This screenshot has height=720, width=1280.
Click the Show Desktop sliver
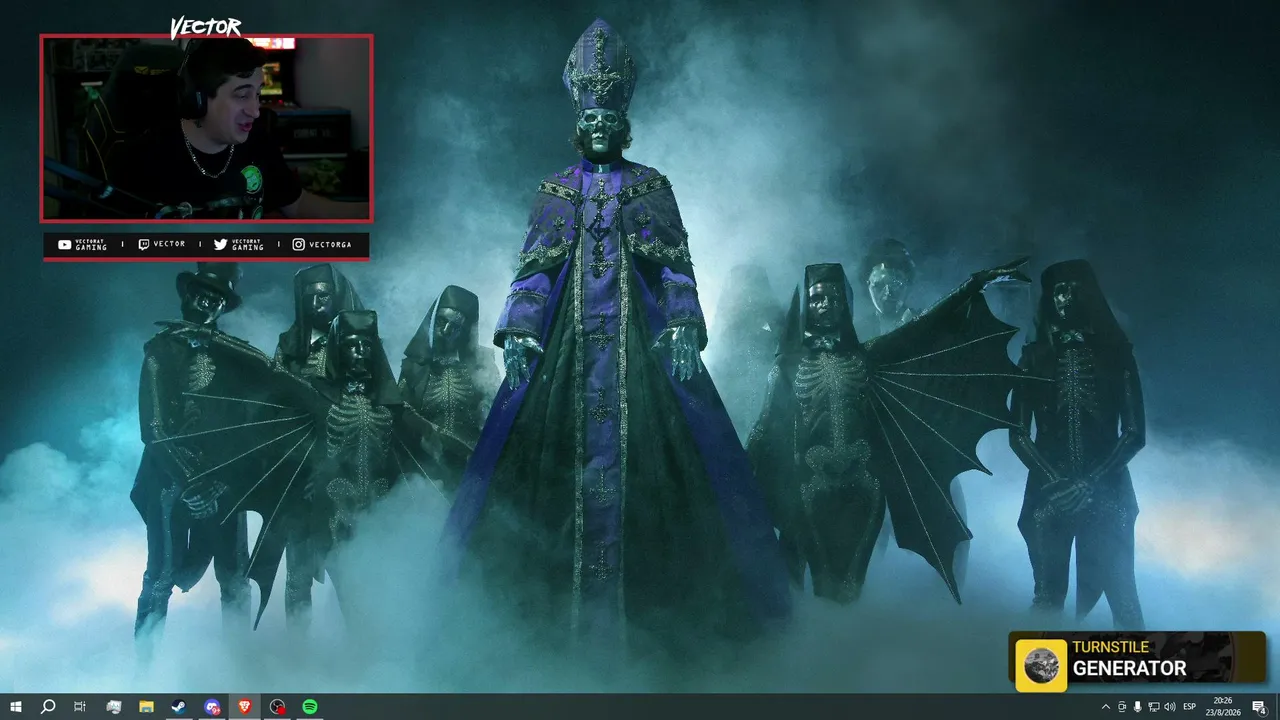coord(1277,707)
